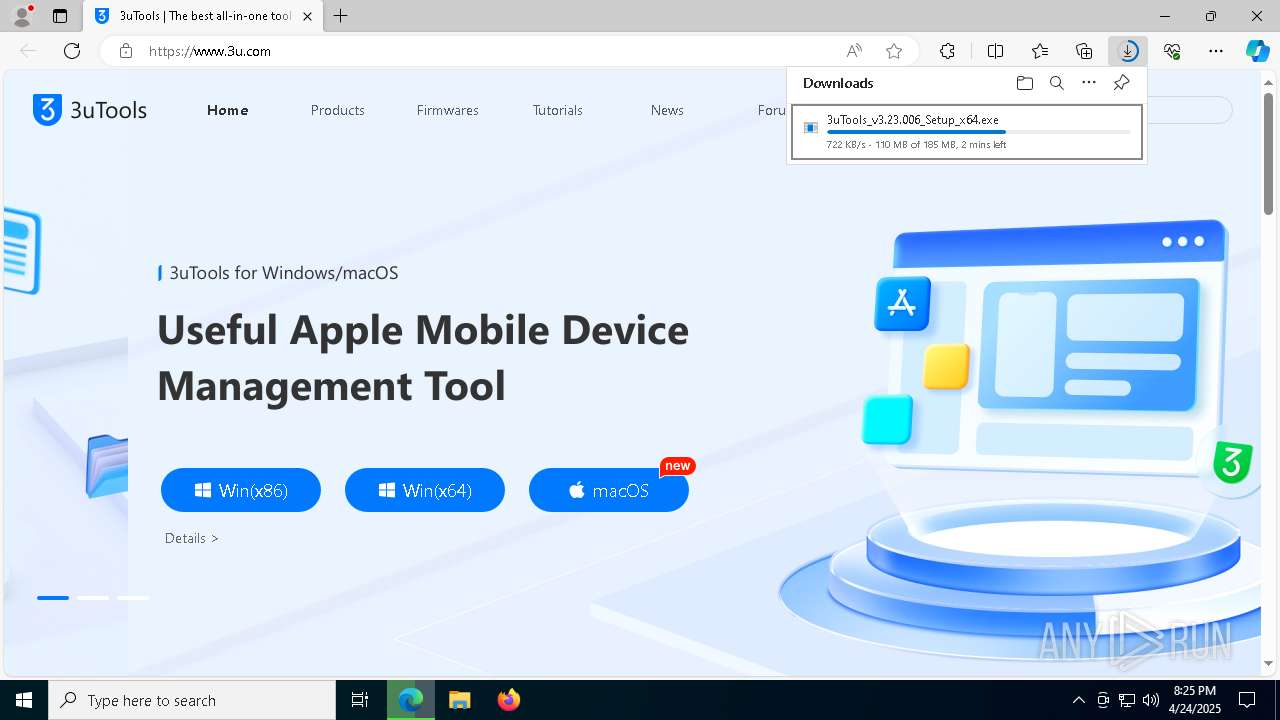1280x720 pixels.
Task: Open a new browser tab
Action: pyautogui.click(x=341, y=16)
